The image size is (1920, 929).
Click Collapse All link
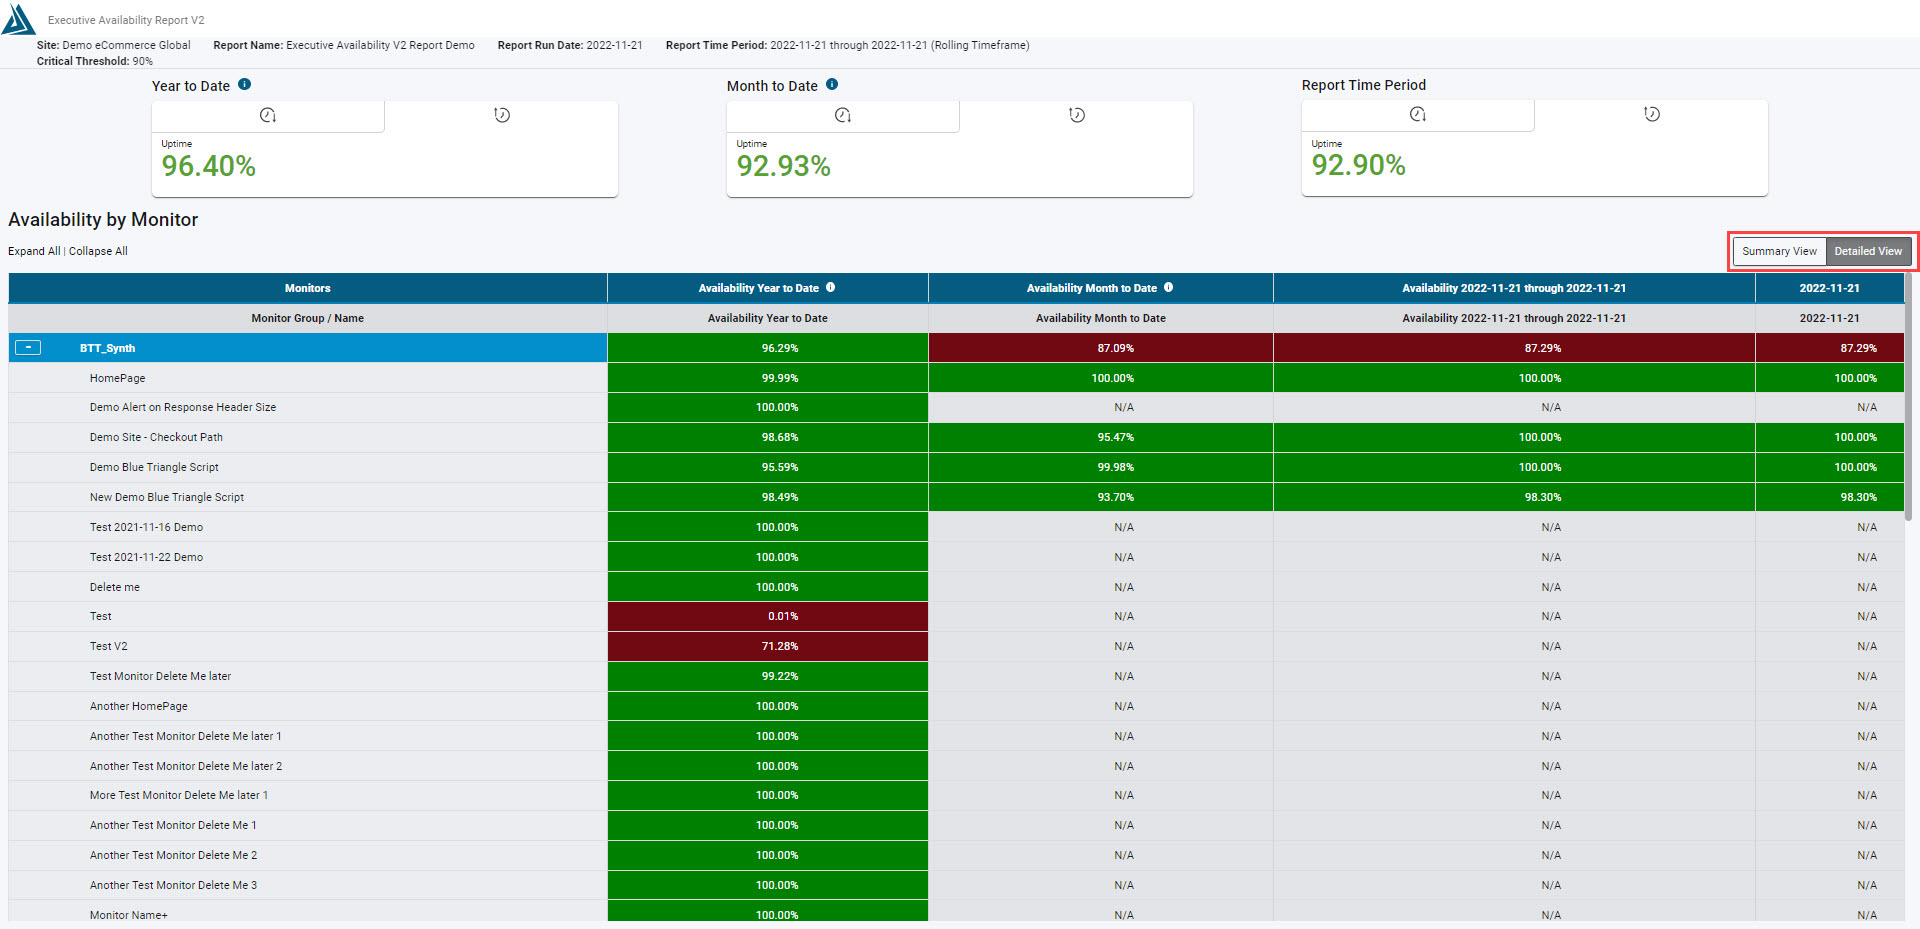click(98, 252)
